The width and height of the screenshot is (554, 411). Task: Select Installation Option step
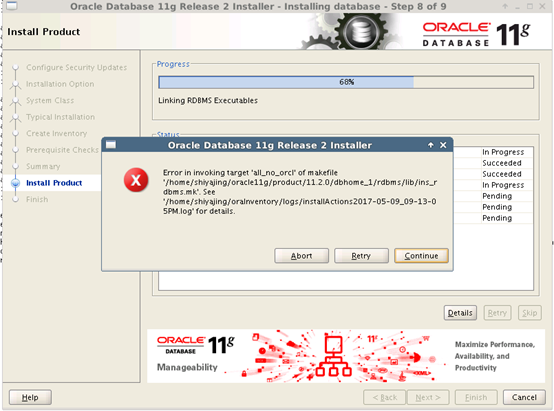pos(60,84)
